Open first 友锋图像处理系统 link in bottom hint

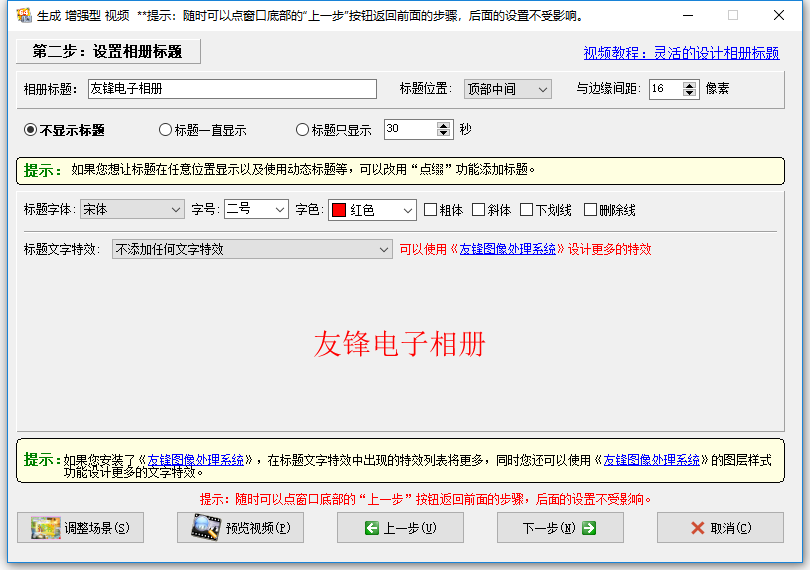195,459
